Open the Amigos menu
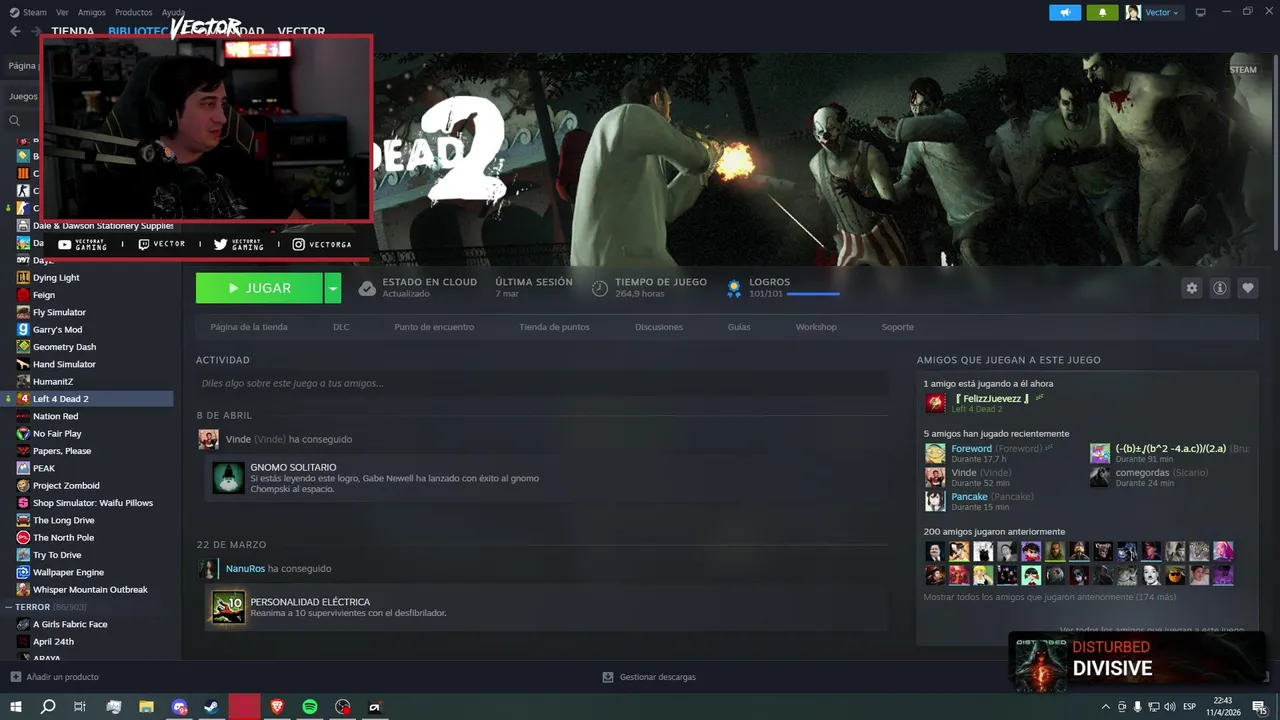The width and height of the screenshot is (1280, 720). [x=92, y=12]
